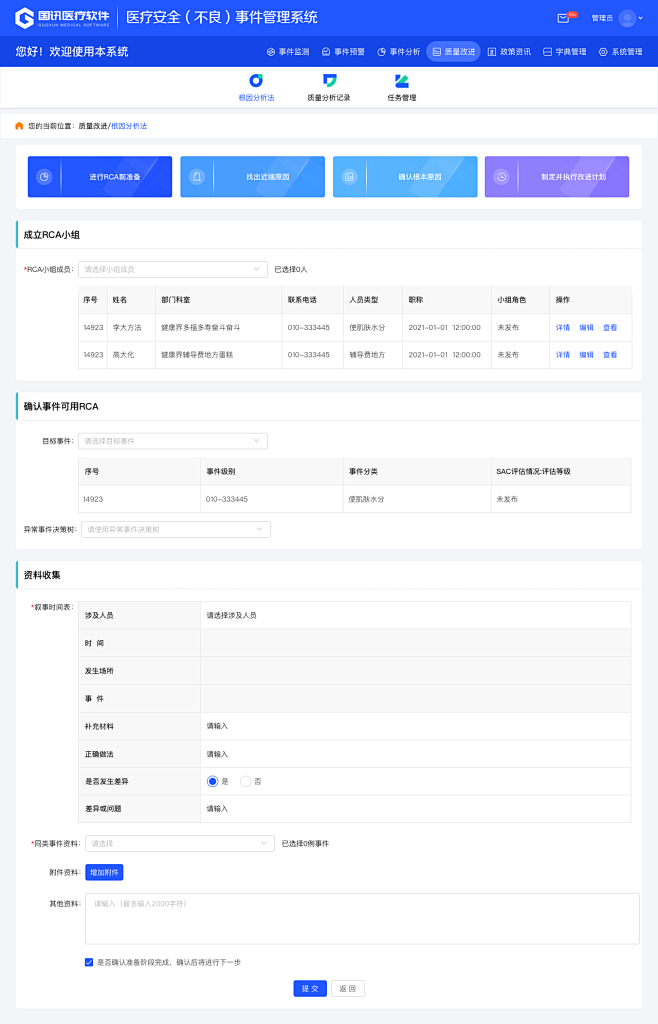Viewport: 658px width, 1024px height.
Task: Select the 否 radio button
Action: tap(246, 781)
